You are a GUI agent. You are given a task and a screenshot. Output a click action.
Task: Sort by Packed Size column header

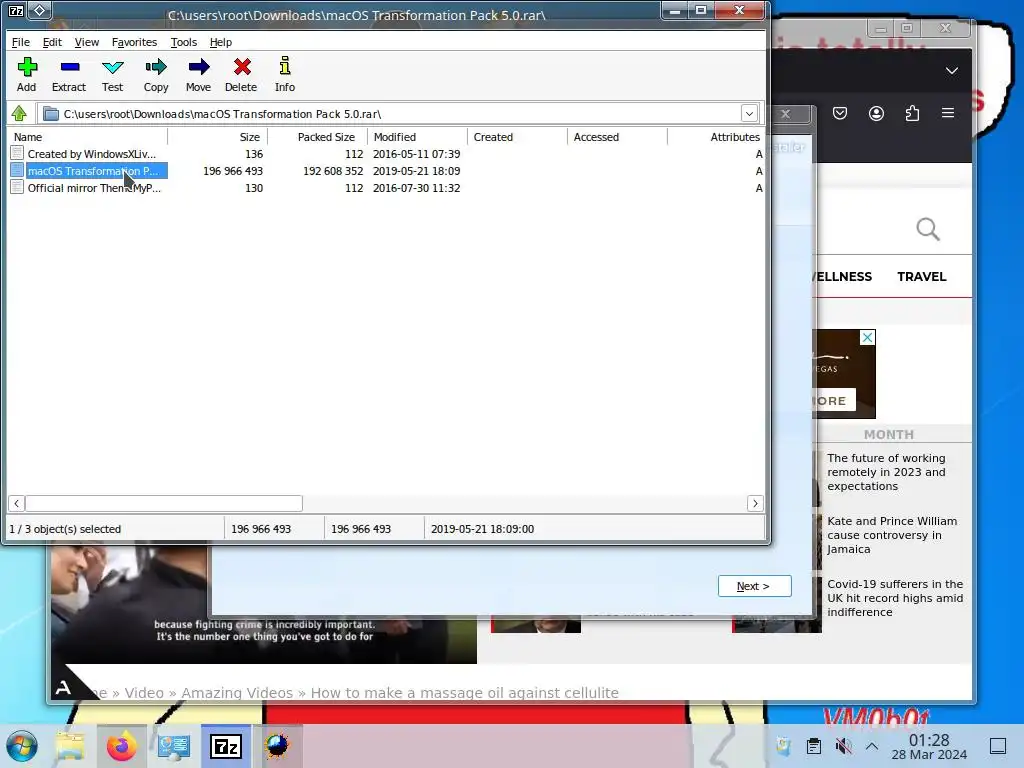click(x=318, y=137)
